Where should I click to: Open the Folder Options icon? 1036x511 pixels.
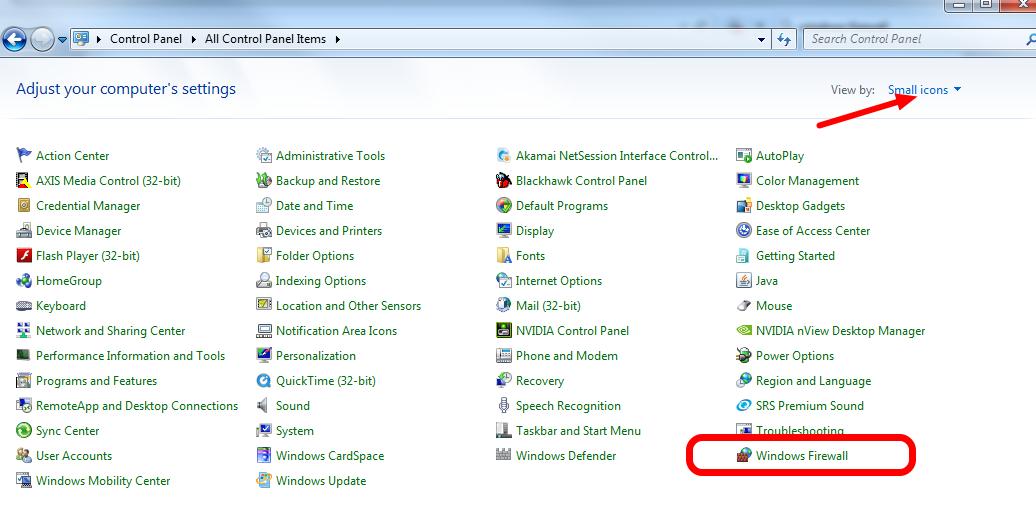[264, 256]
